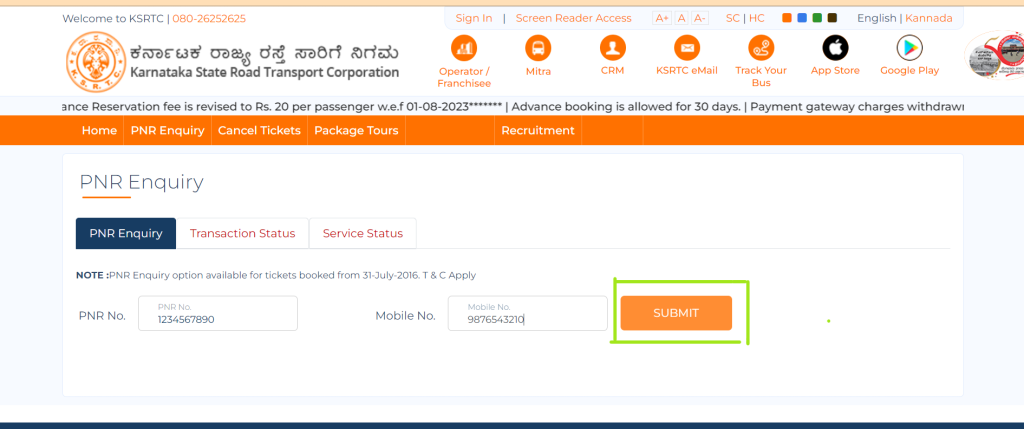Select the dark blue PNR Enquiry tab
Viewport: 1024px width, 429px height.
click(x=126, y=233)
